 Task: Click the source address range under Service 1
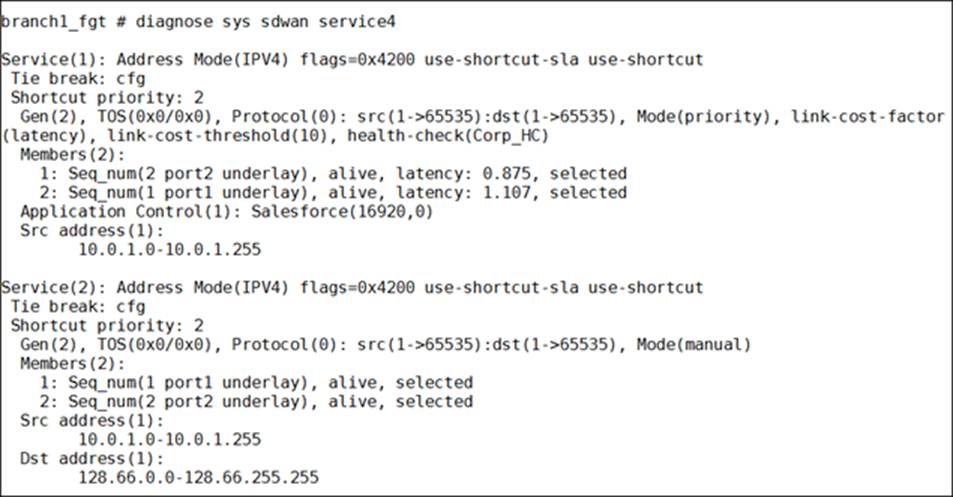pyautogui.click(x=169, y=249)
